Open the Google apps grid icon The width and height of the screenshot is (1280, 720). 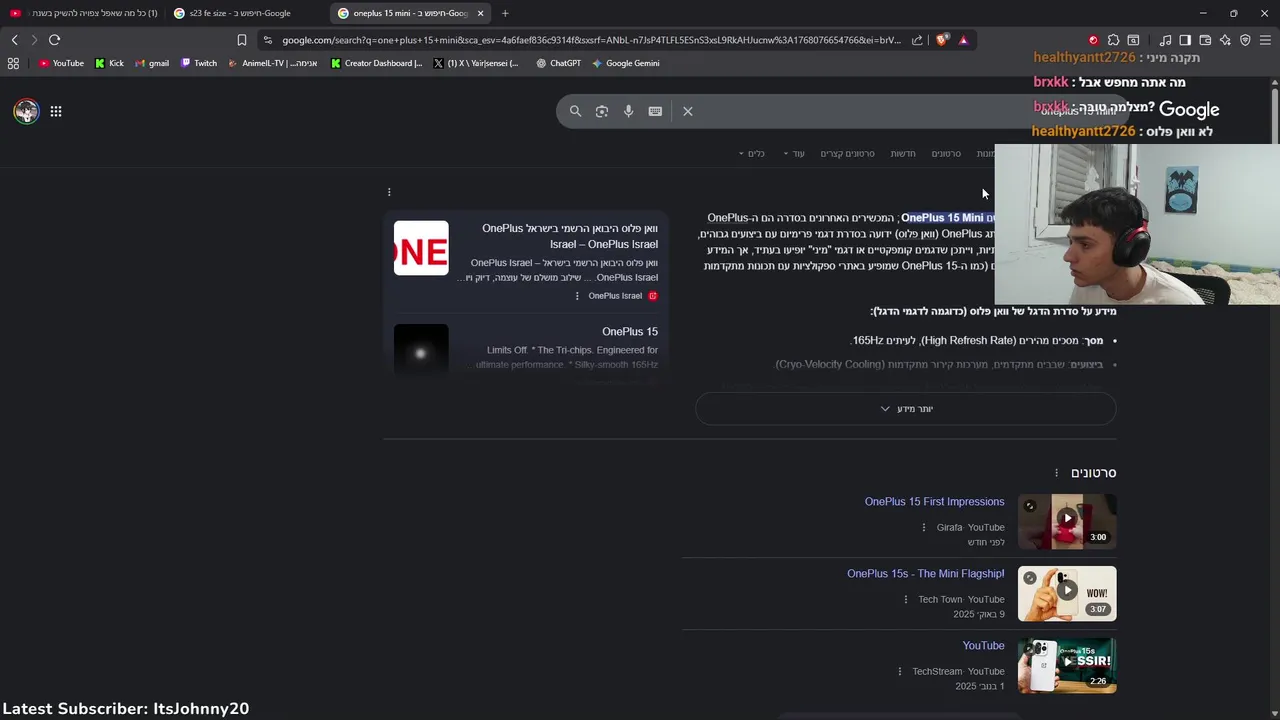pos(56,111)
